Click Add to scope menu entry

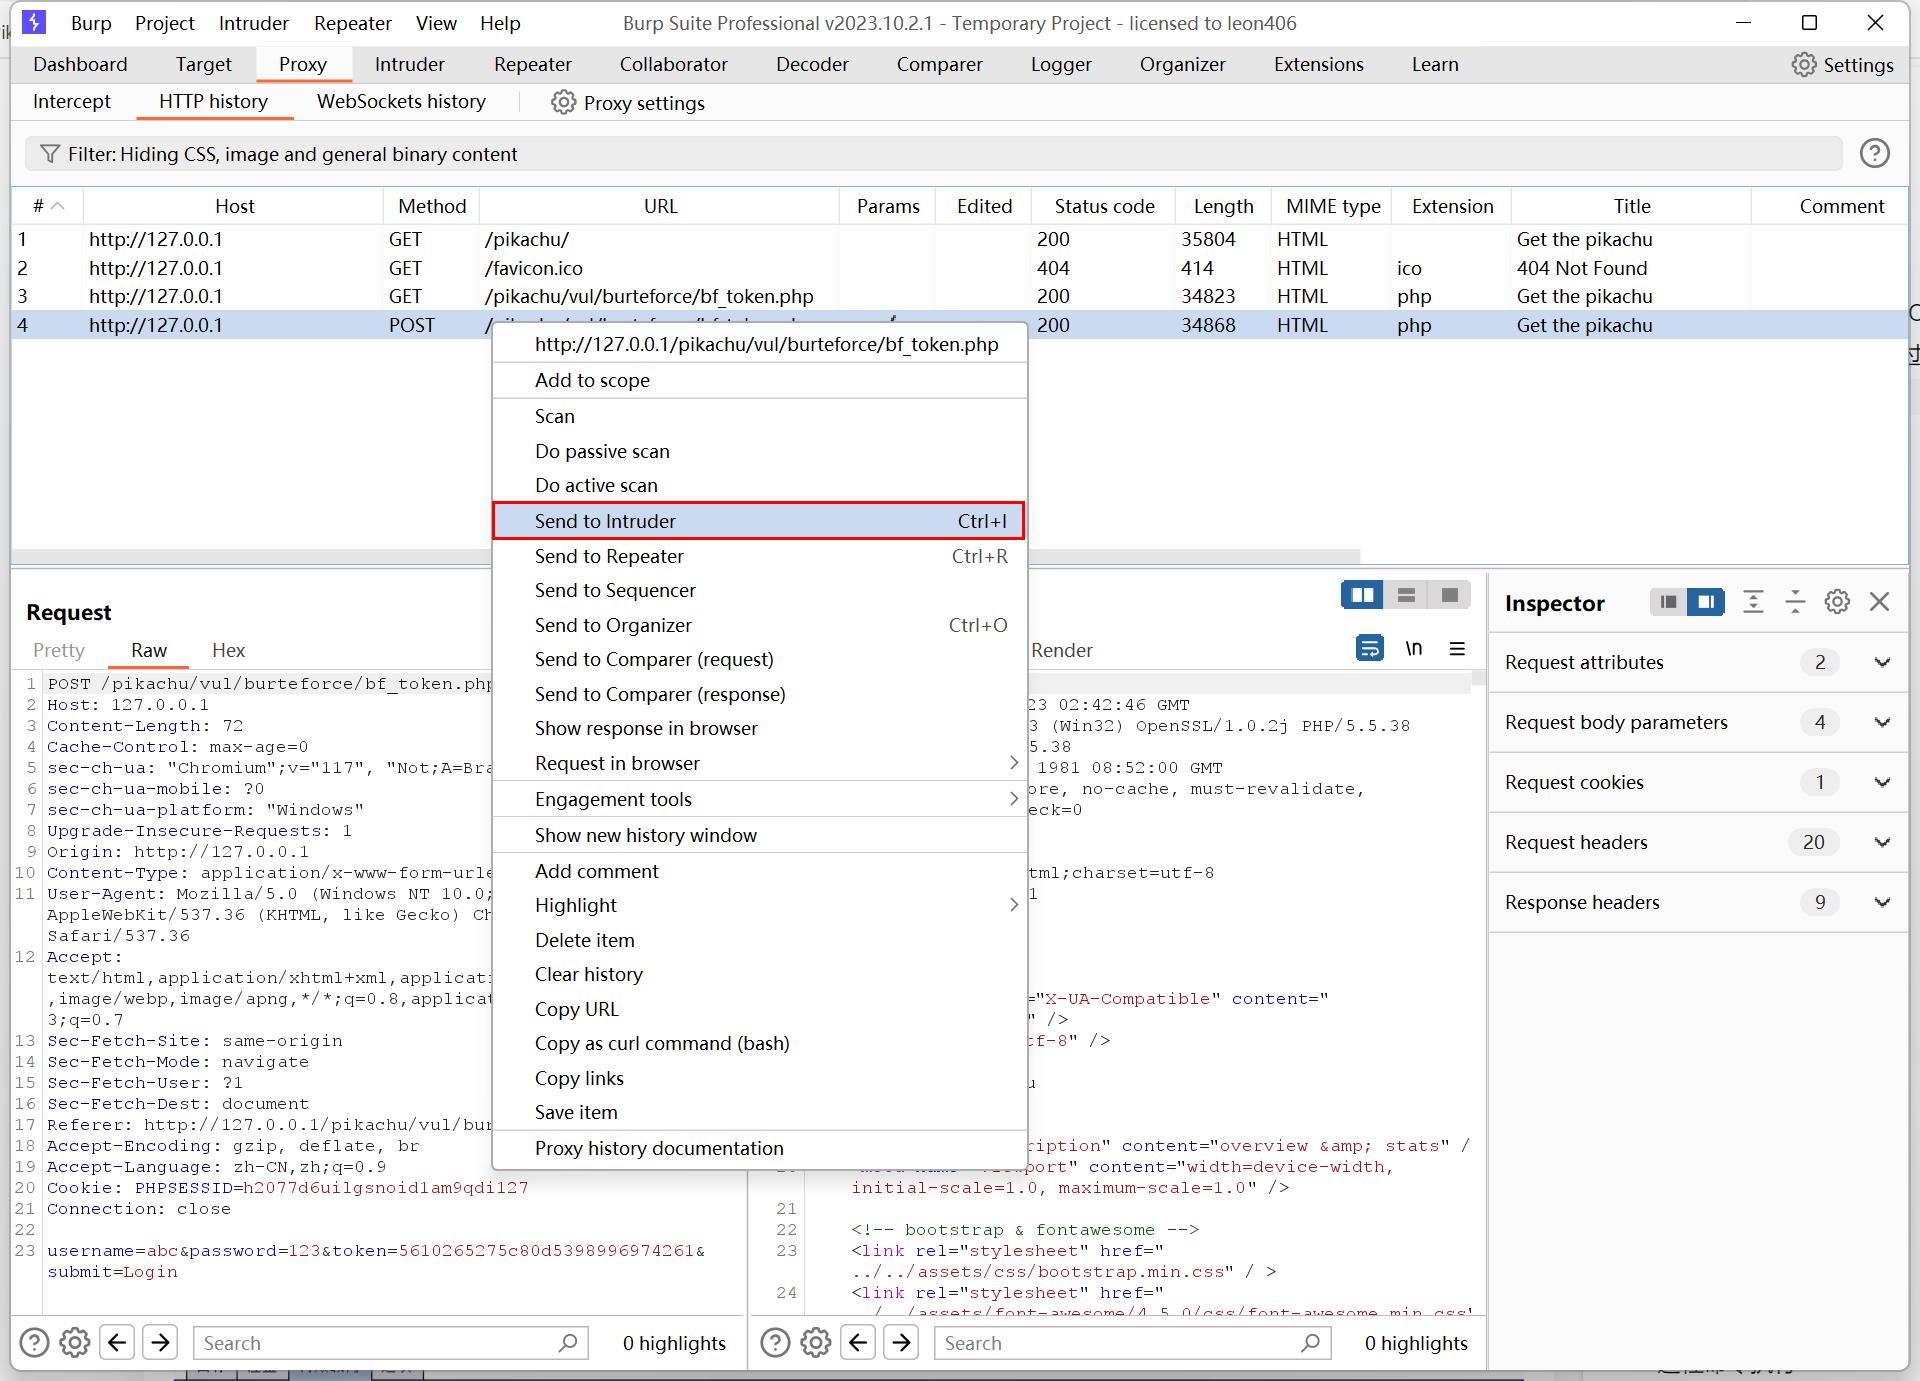click(760, 380)
